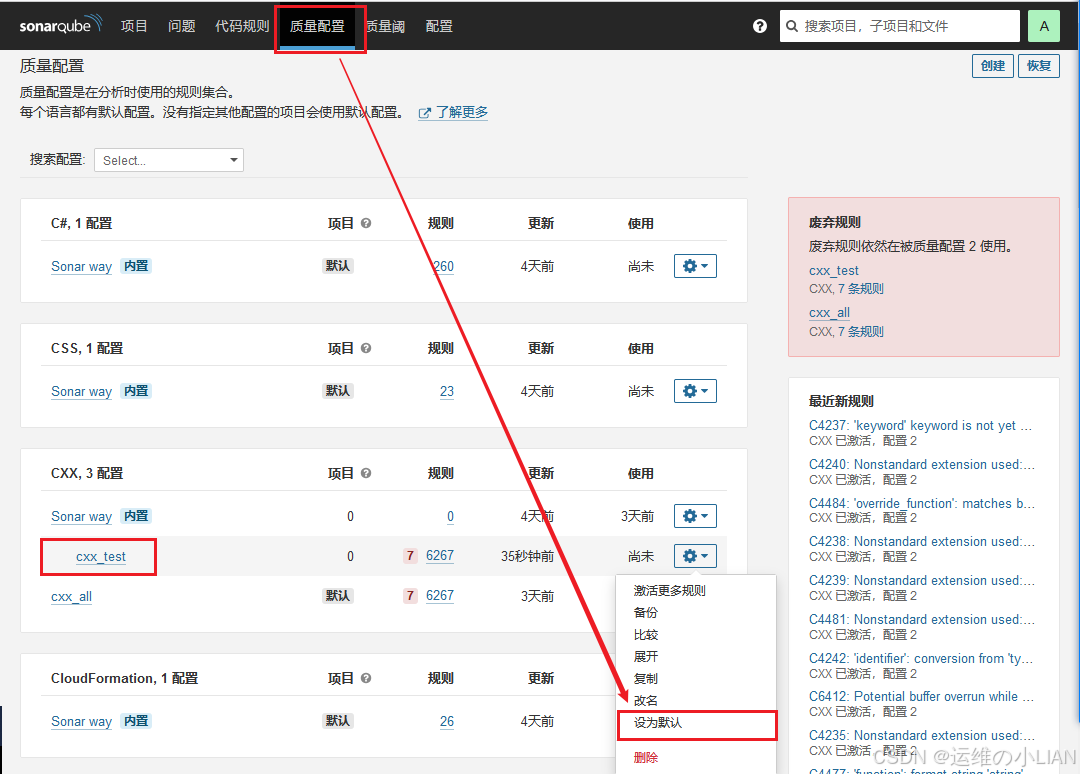The width and height of the screenshot is (1080, 774).
Task: Open the gear menu for C# Sonar way
Action: coord(695,265)
